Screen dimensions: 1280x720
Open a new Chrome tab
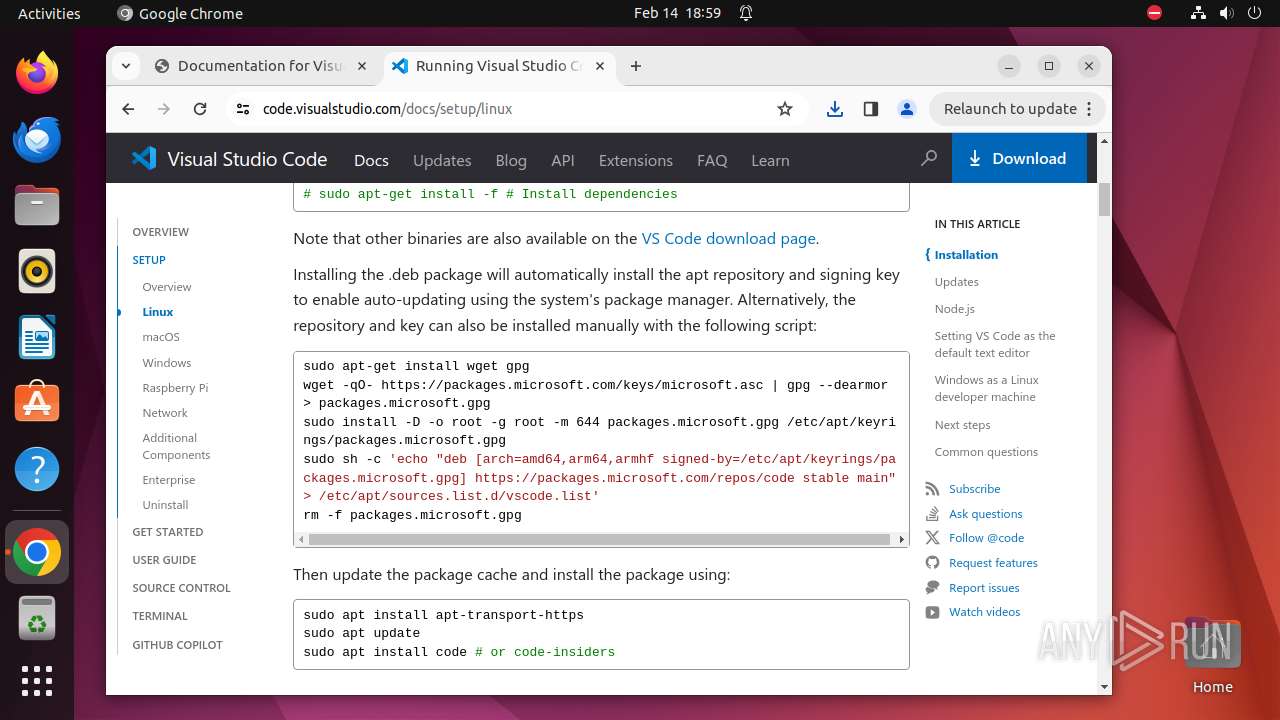636,66
